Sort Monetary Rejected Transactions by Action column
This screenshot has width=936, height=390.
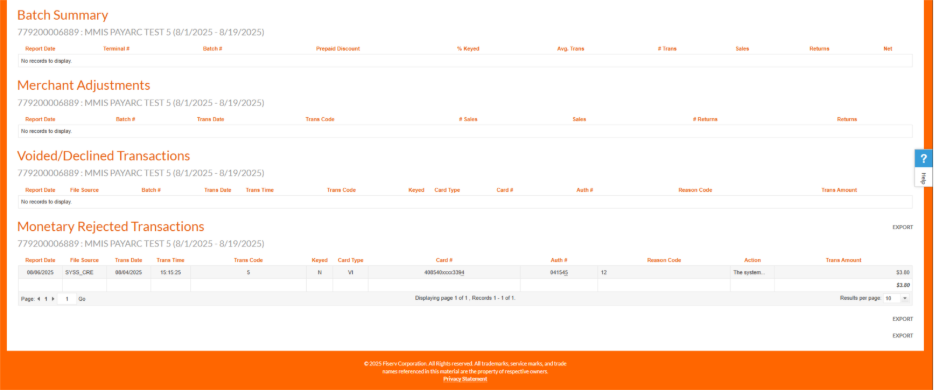(752, 260)
